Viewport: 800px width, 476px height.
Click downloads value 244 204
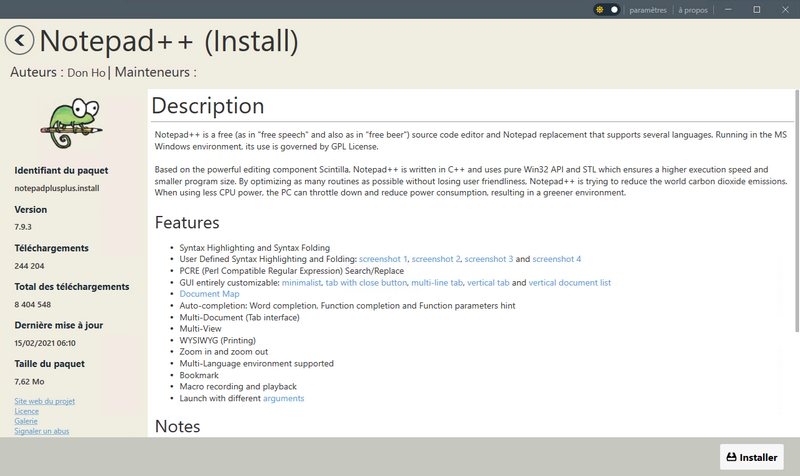(29, 266)
